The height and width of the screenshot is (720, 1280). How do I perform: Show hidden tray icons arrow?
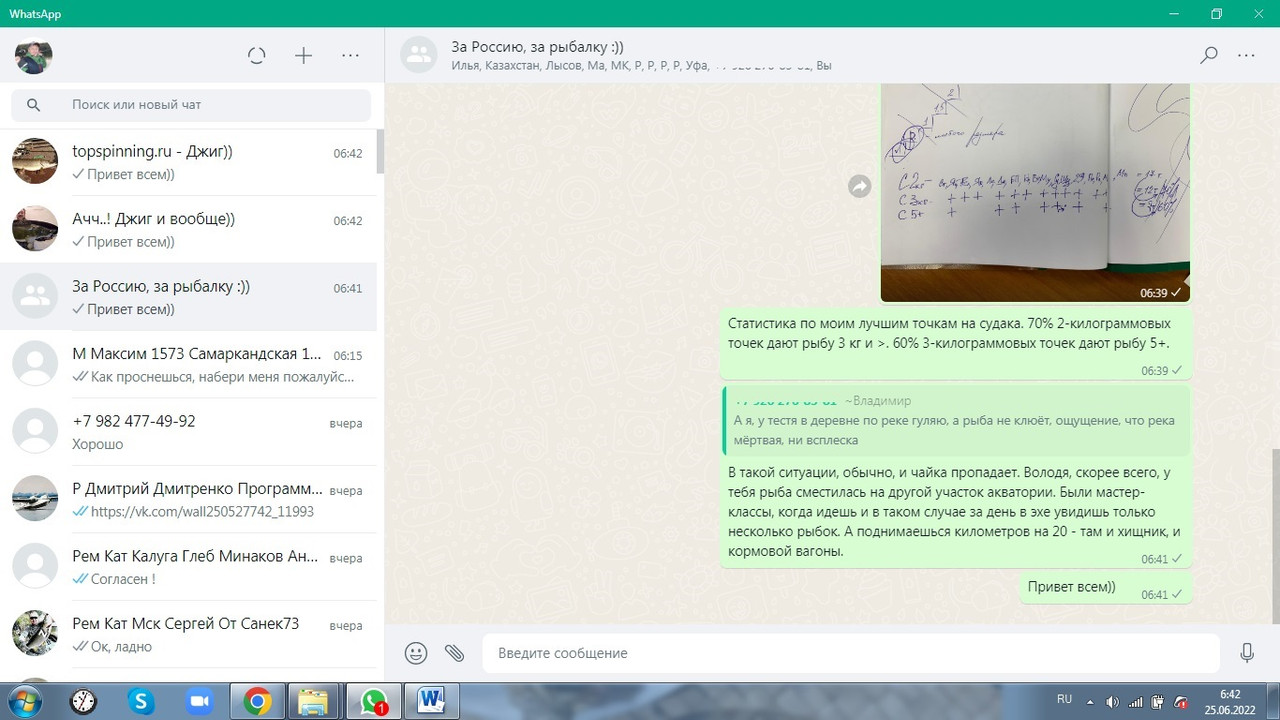(1091, 700)
